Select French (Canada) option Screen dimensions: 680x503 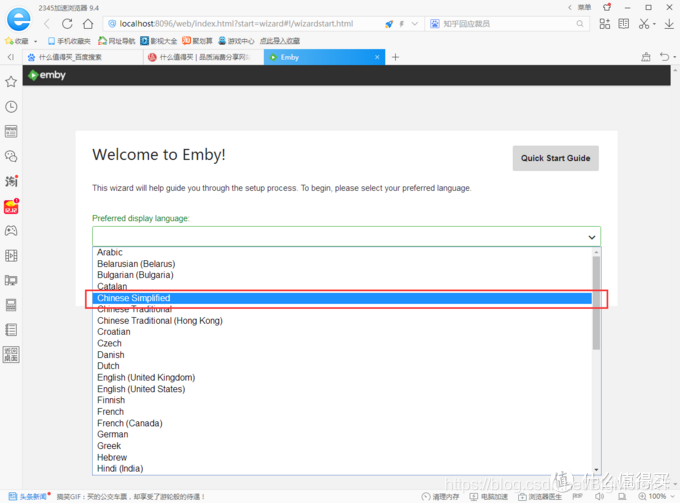click(x=342, y=423)
